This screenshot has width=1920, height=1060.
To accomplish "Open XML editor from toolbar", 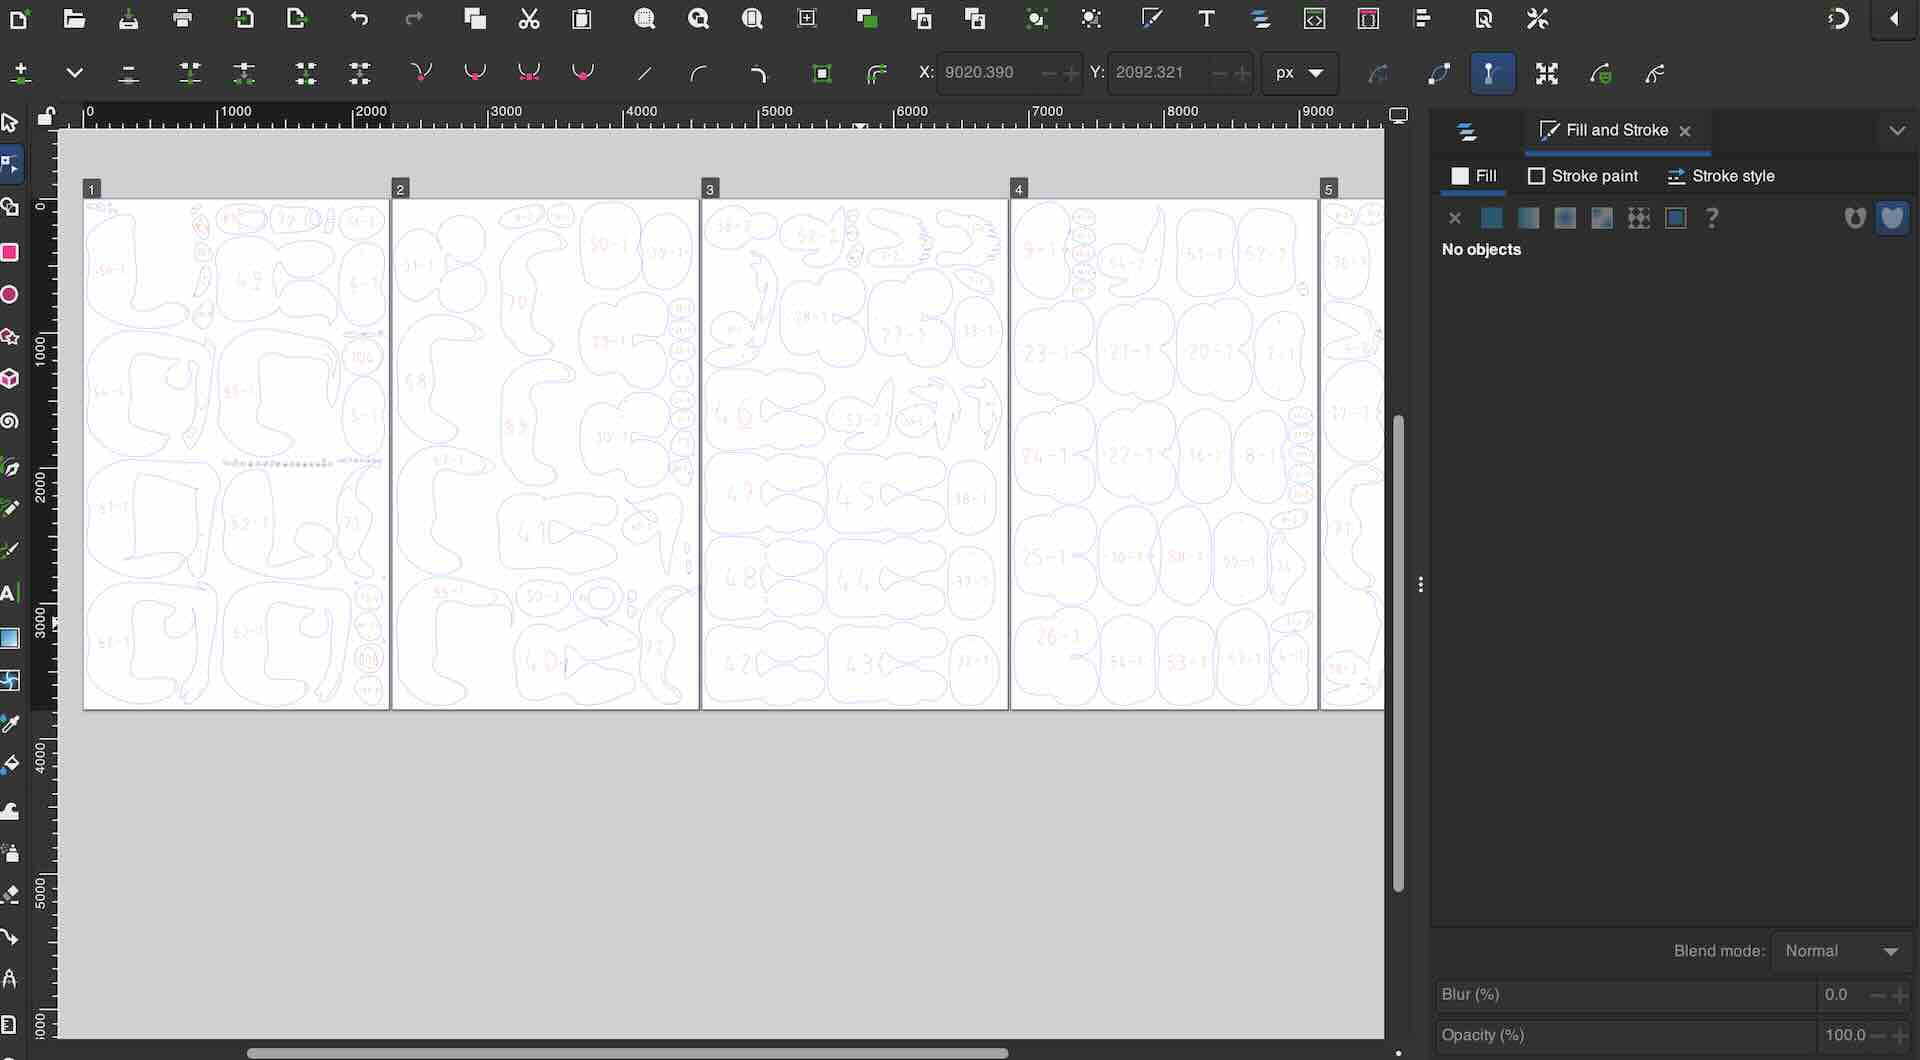I will 1314,19.
